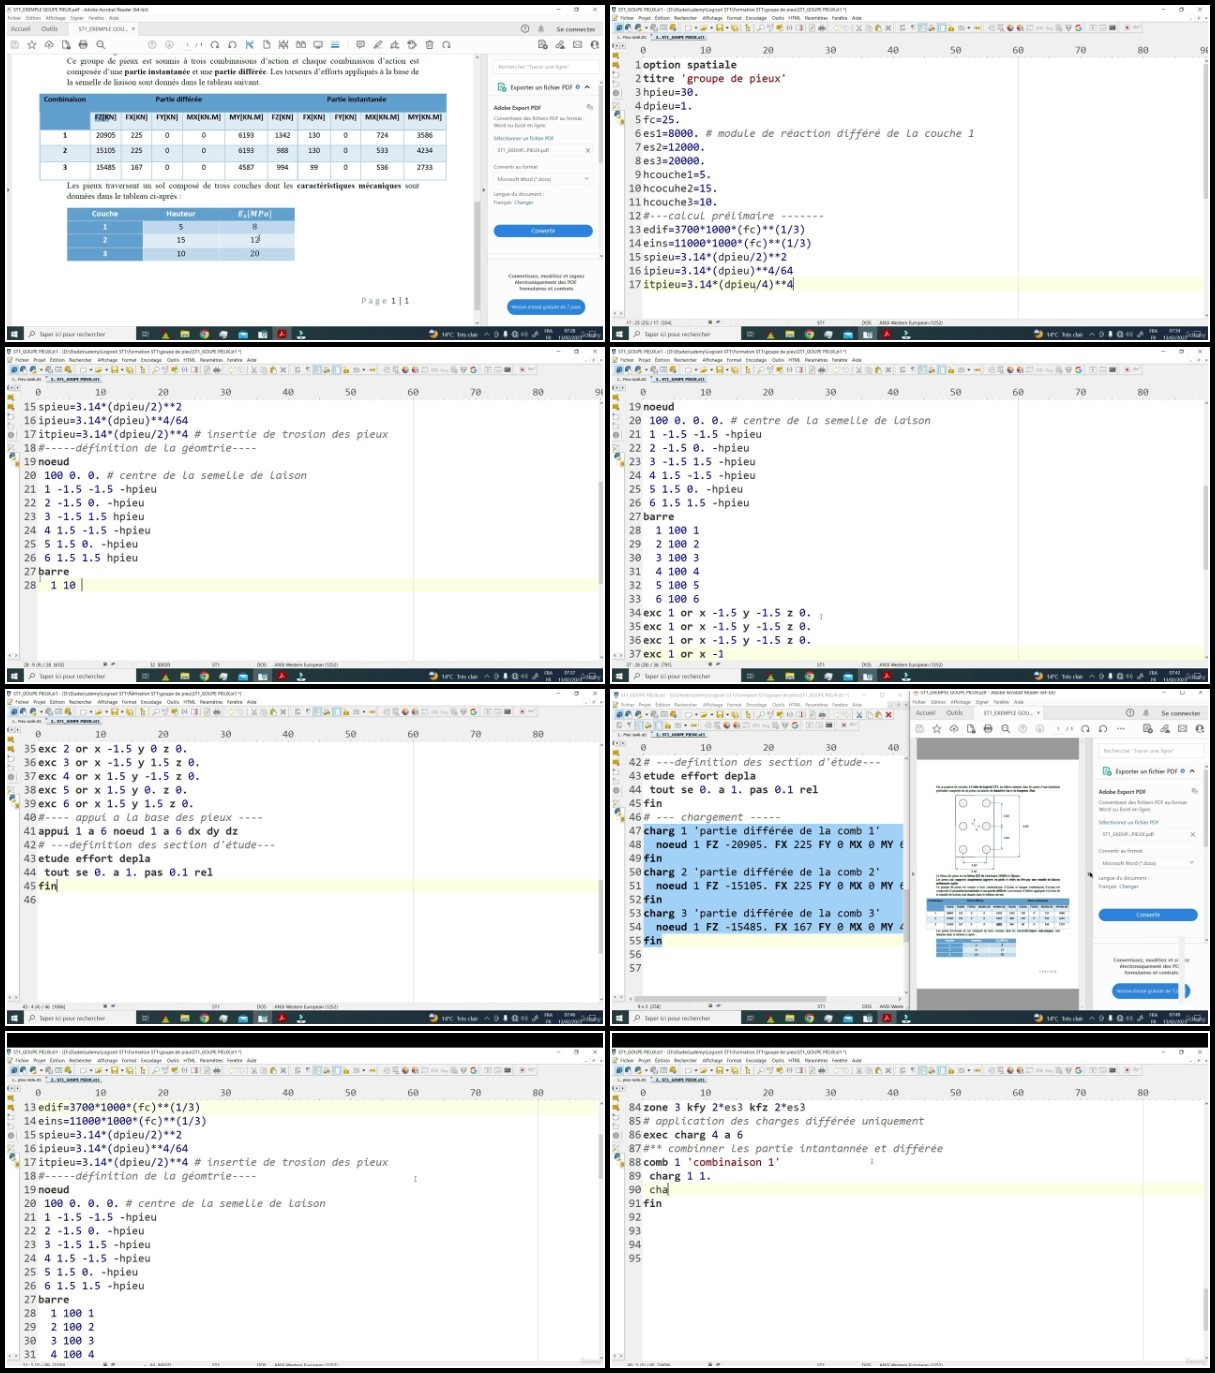Click the print icon in top-left Acrobat toolbar

point(83,45)
